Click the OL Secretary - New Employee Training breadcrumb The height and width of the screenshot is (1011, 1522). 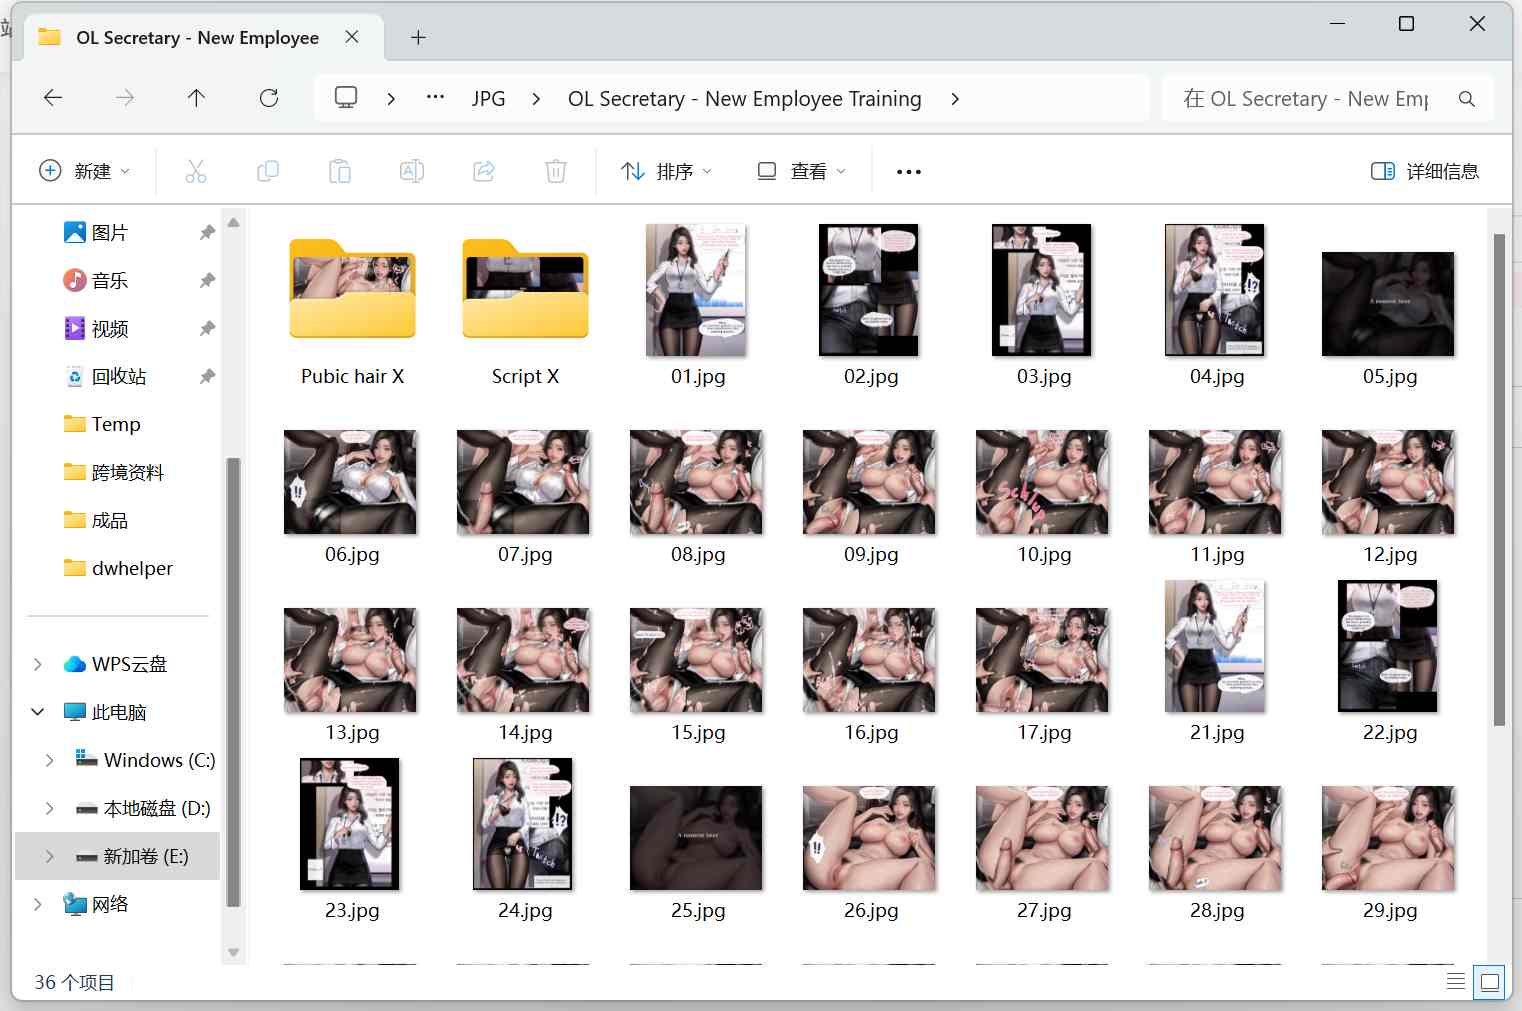(x=744, y=99)
